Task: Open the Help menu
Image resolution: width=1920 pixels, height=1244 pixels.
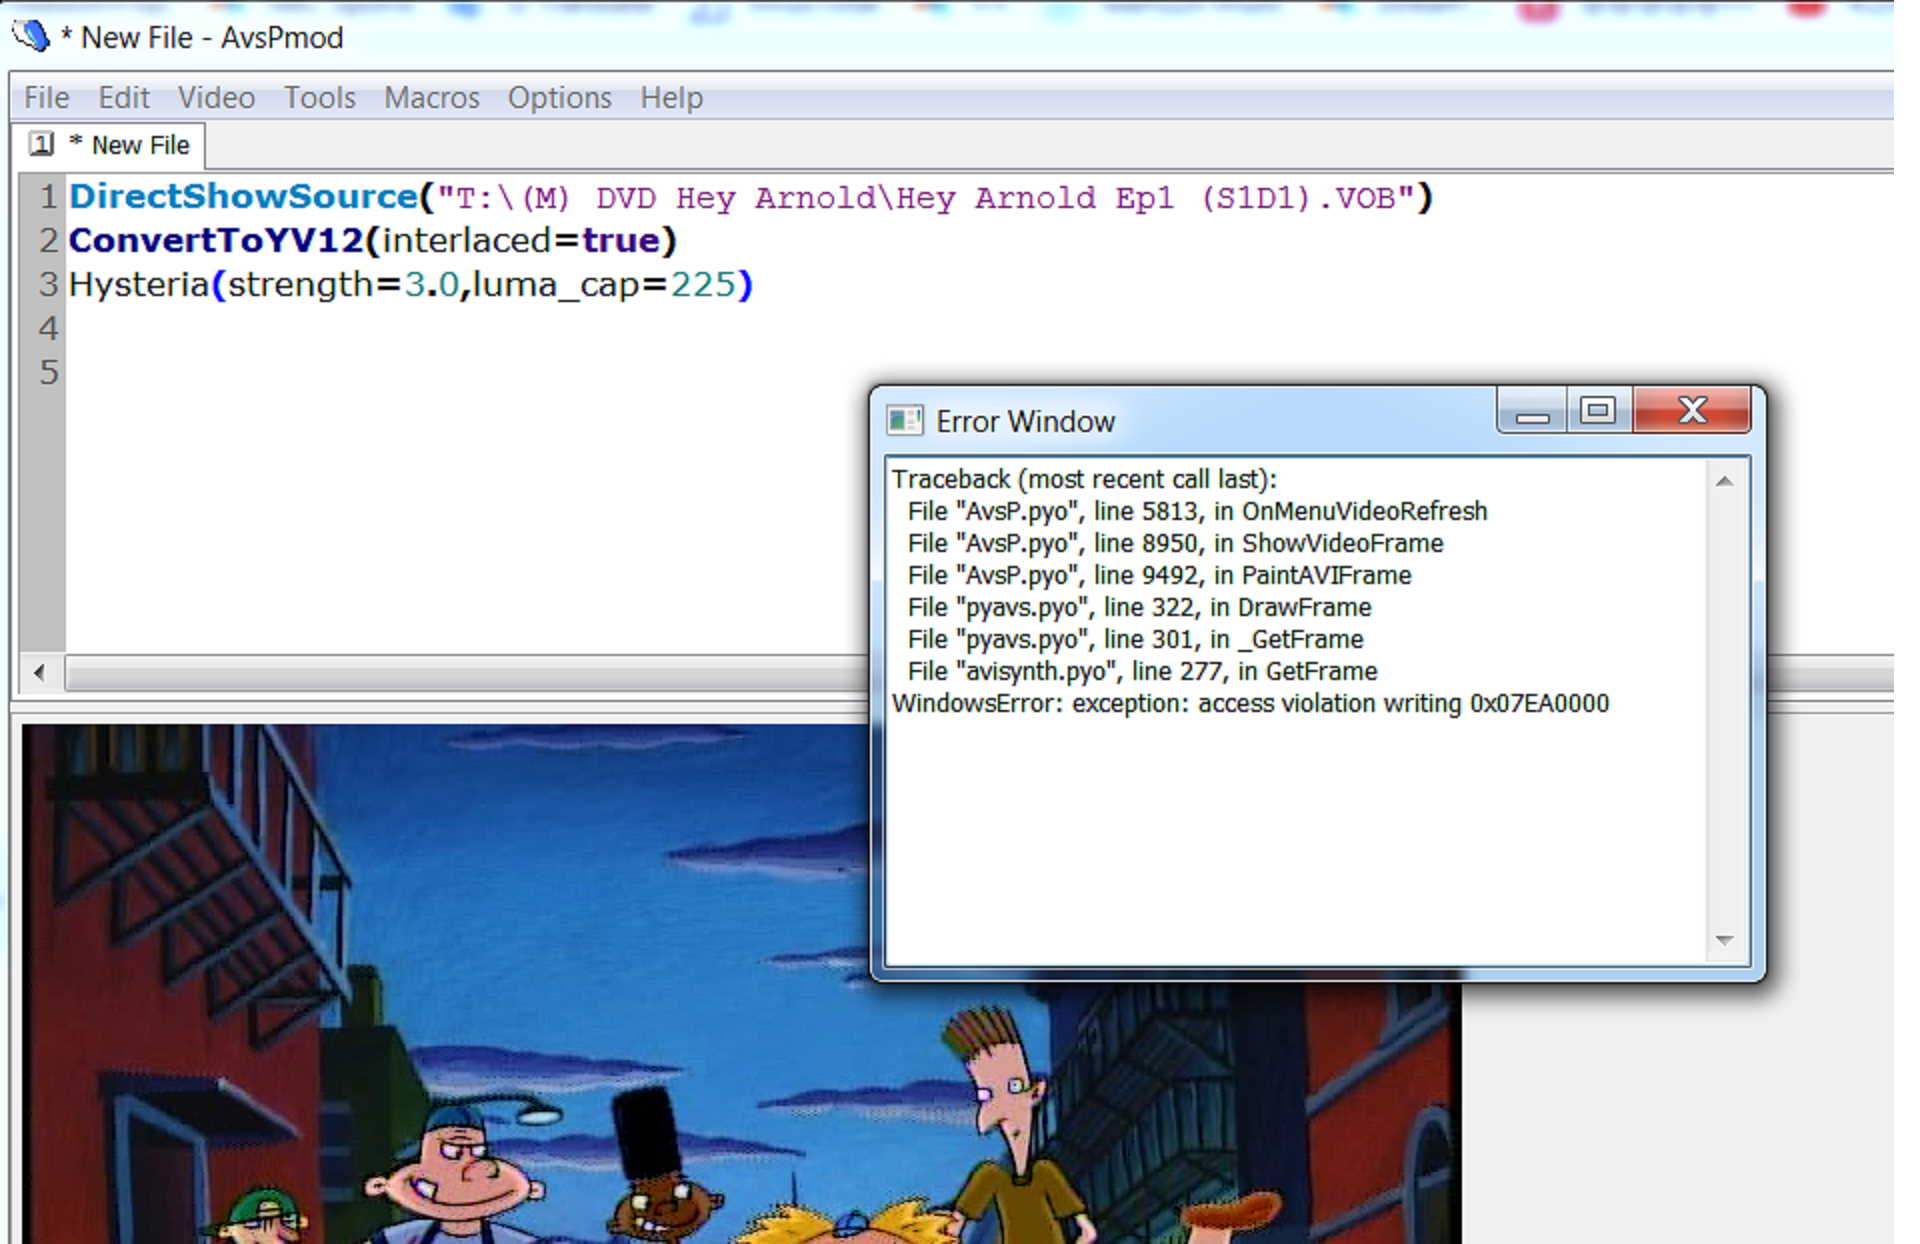Action: click(671, 98)
